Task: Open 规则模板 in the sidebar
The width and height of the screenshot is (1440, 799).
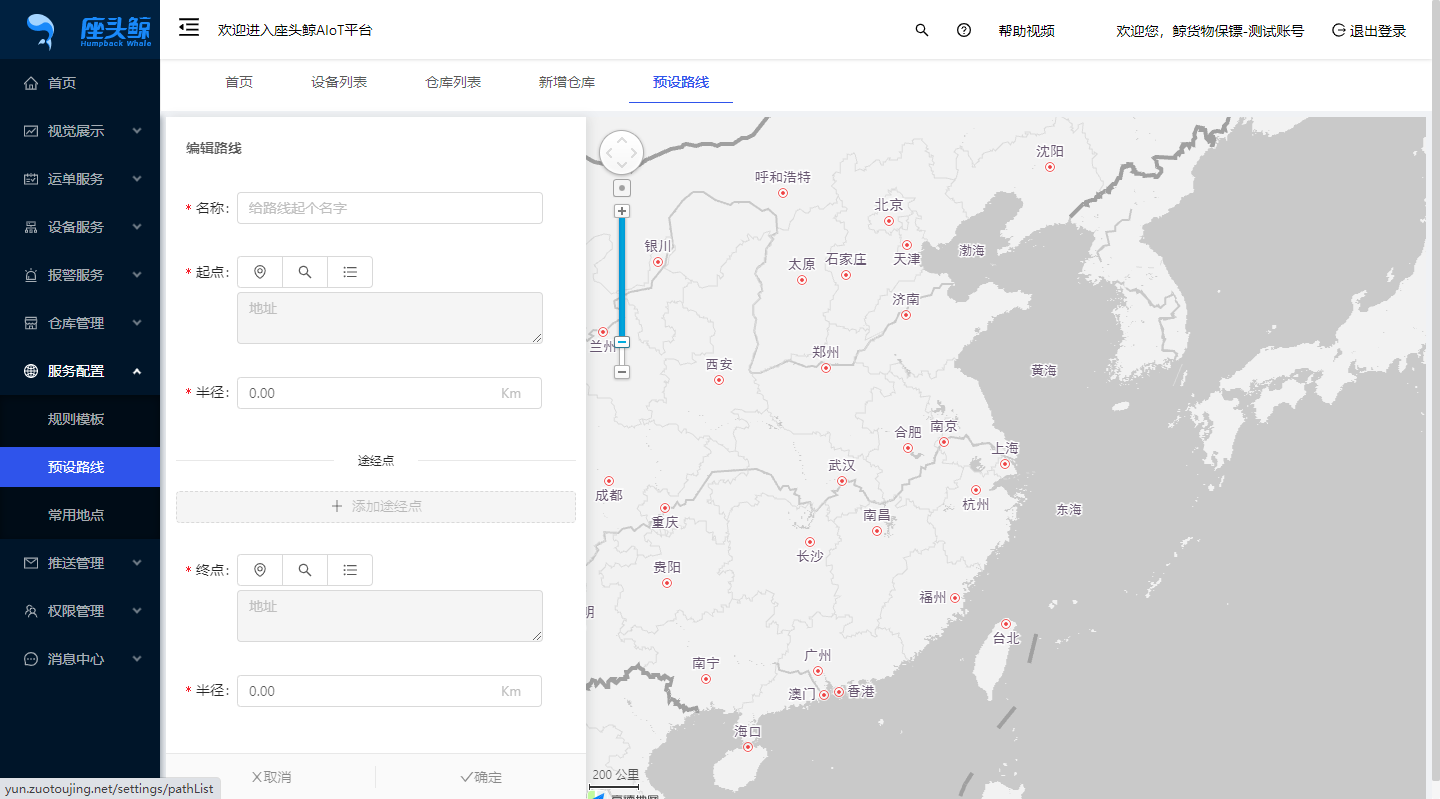Action: point(76,419)
